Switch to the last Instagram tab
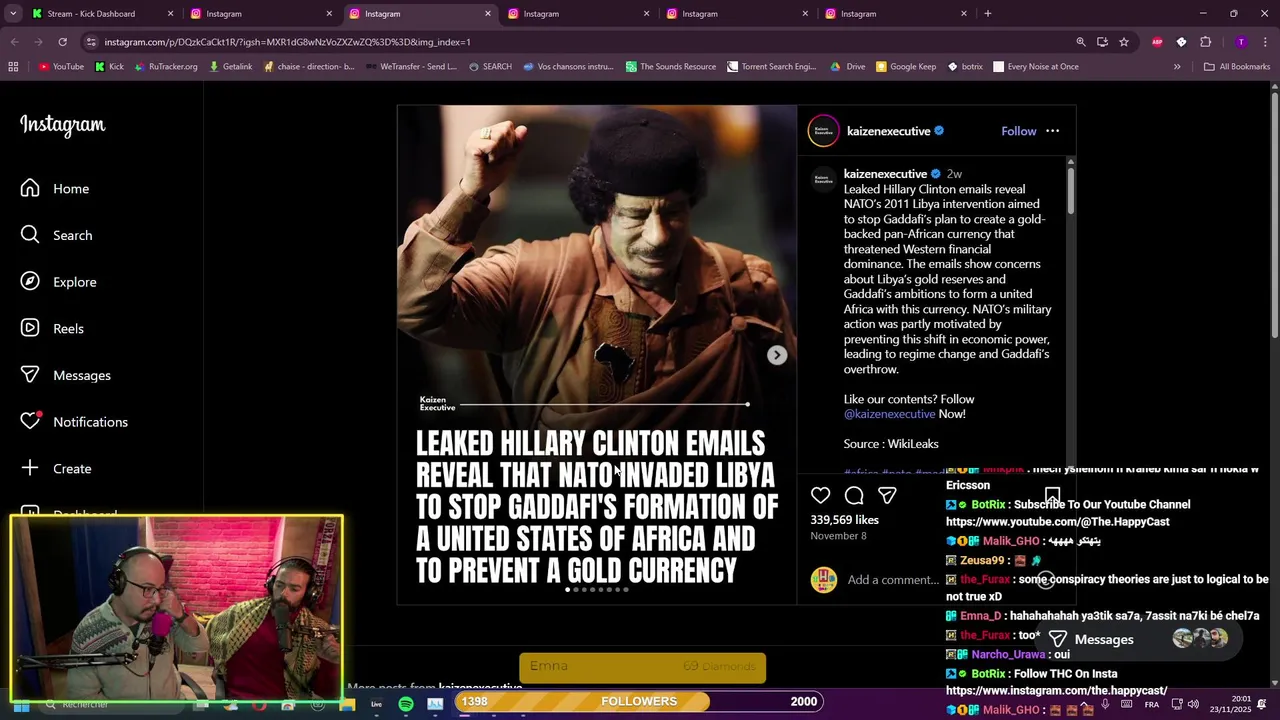 (x=896, y=14)
